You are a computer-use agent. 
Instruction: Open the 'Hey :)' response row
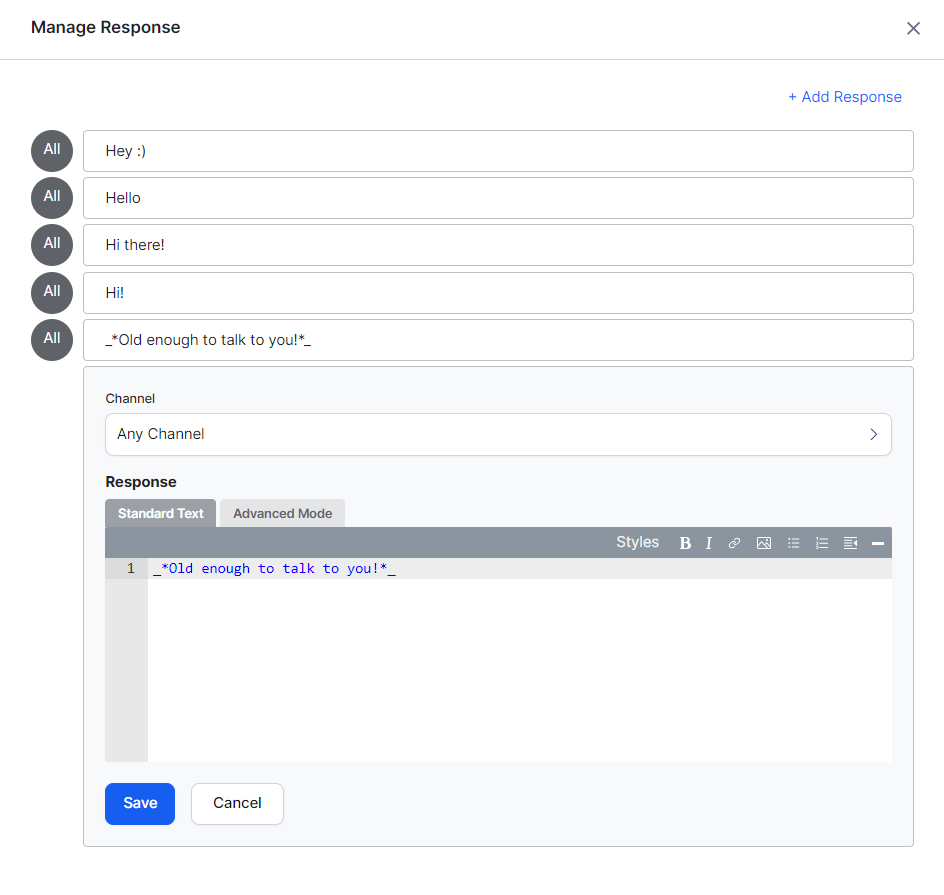tap(498, 151)
